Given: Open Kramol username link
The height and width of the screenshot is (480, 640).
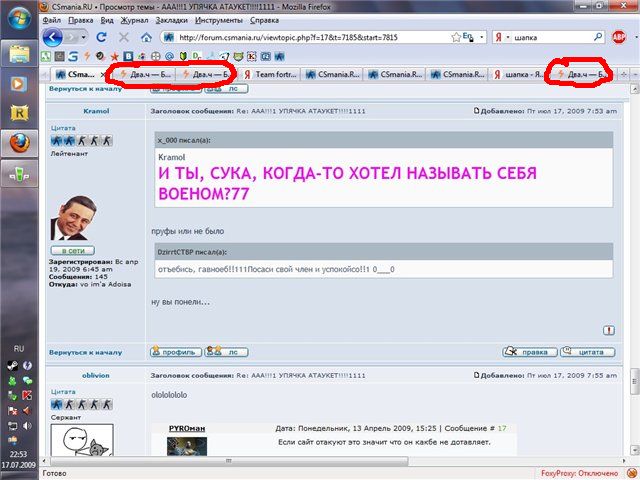Looking at the screenshot, I should (x=96, y=111).
